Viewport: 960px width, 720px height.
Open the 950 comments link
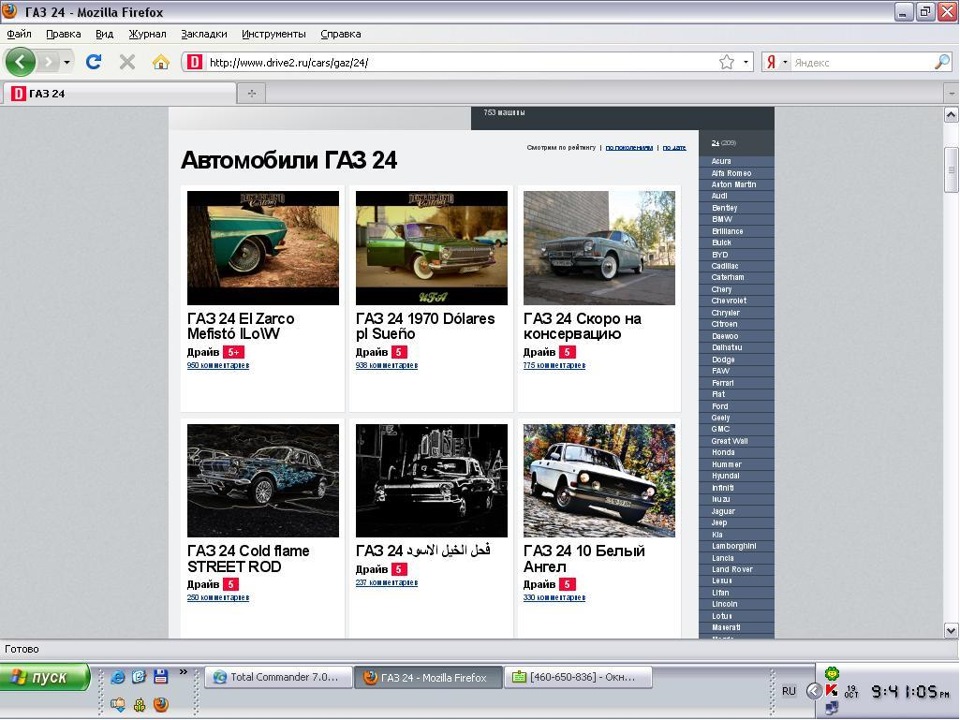218,366
